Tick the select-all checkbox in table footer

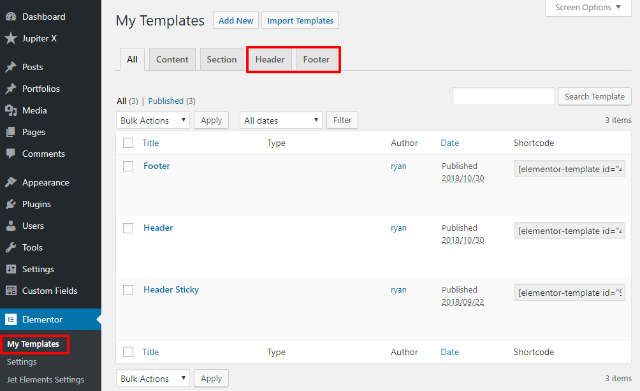point(128,352)
